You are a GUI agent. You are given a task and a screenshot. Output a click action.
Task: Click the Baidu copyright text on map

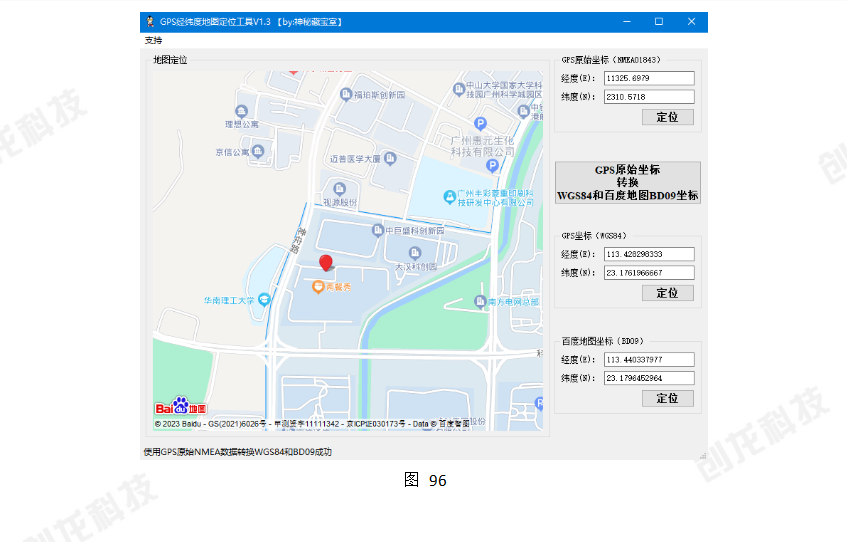312,424
